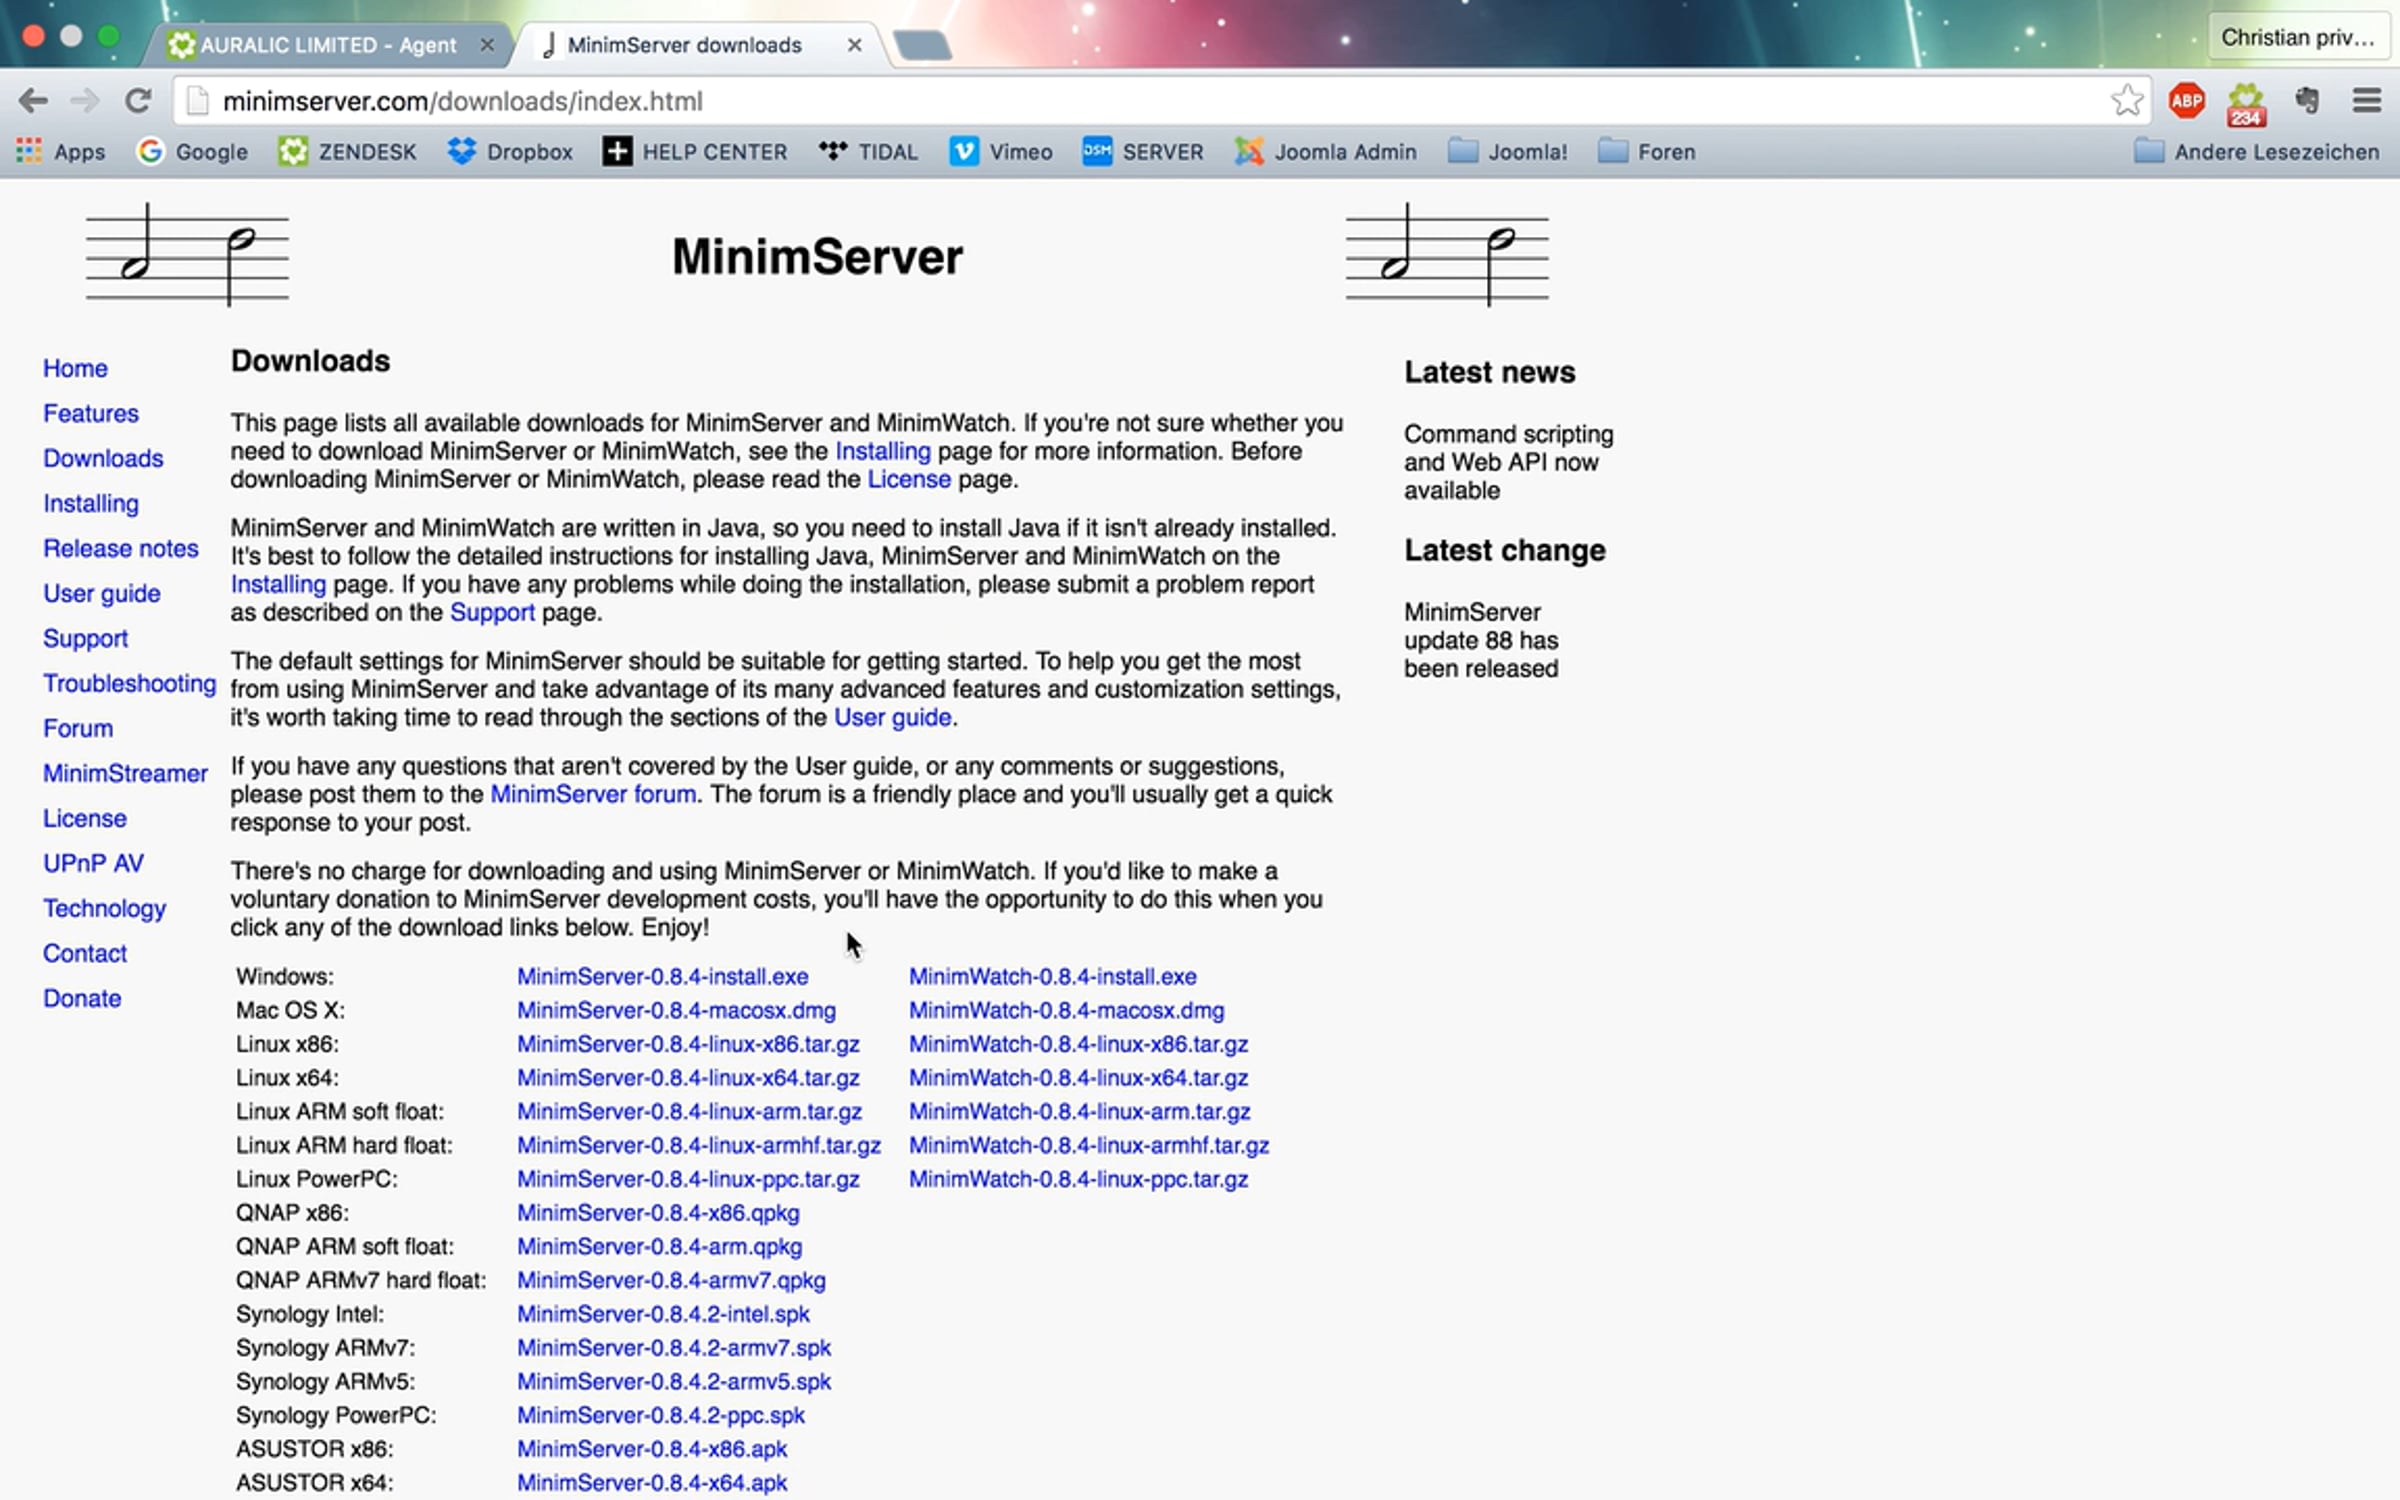Download MinimServer-0.8.4-macosx.dmg
Image resolution: width=2400 pixels, height=1500 pixels.
[x=676, y=1010]
